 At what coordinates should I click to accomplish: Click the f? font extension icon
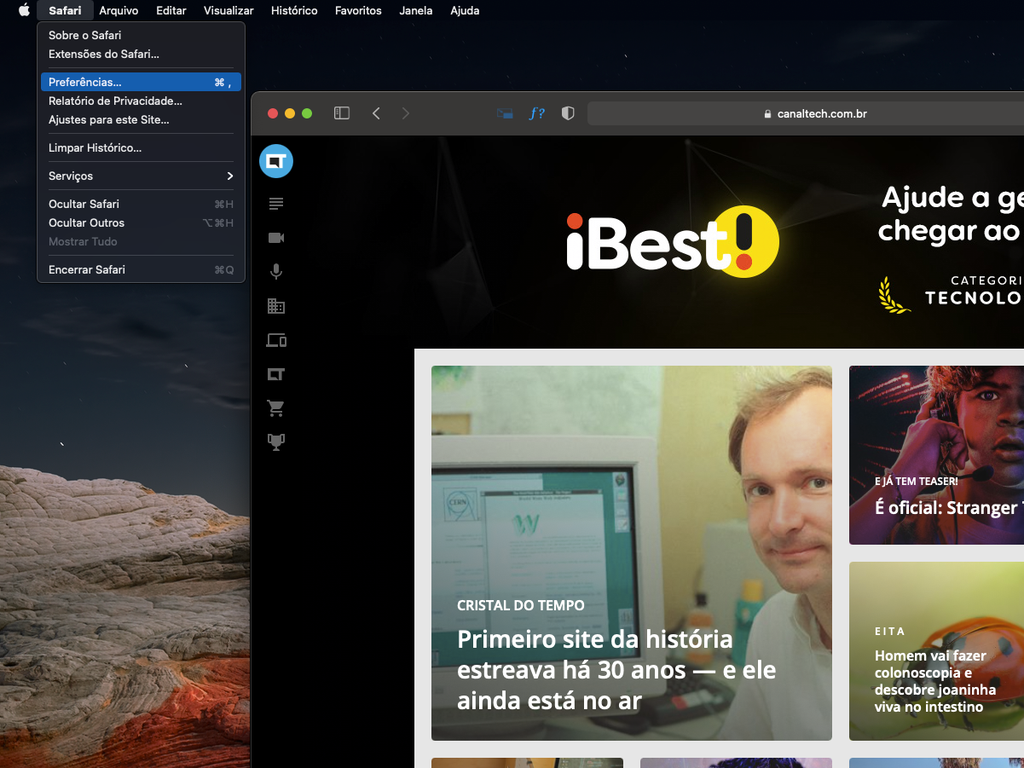click(x=537, y=113)
